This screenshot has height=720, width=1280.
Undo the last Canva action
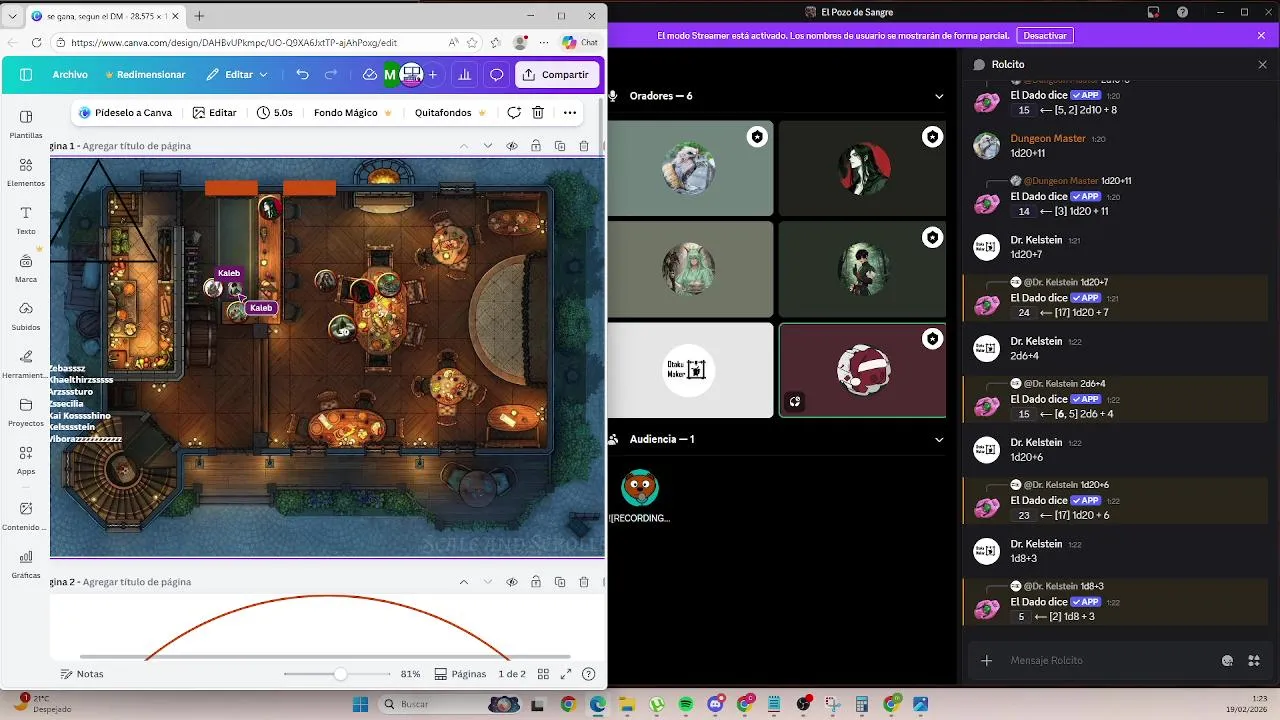302,75
